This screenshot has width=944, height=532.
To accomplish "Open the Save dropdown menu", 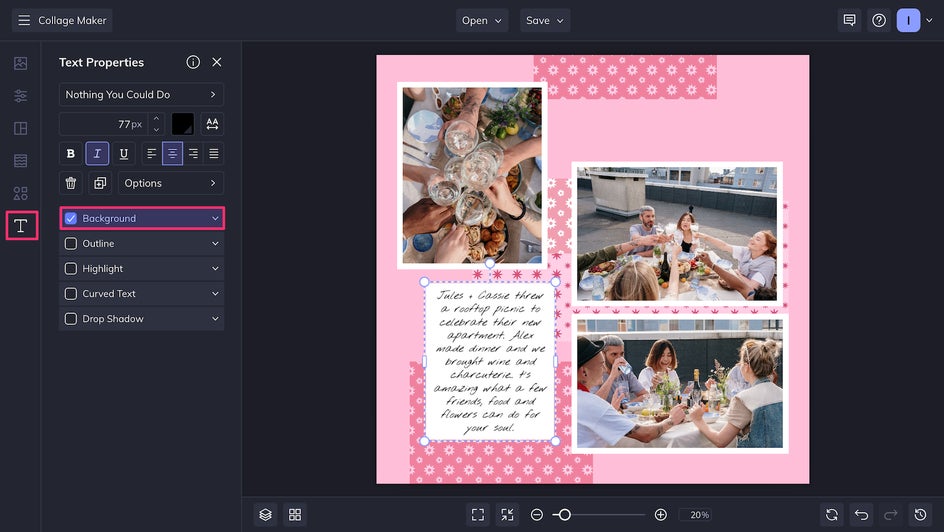I will click(x=545, y=20).
